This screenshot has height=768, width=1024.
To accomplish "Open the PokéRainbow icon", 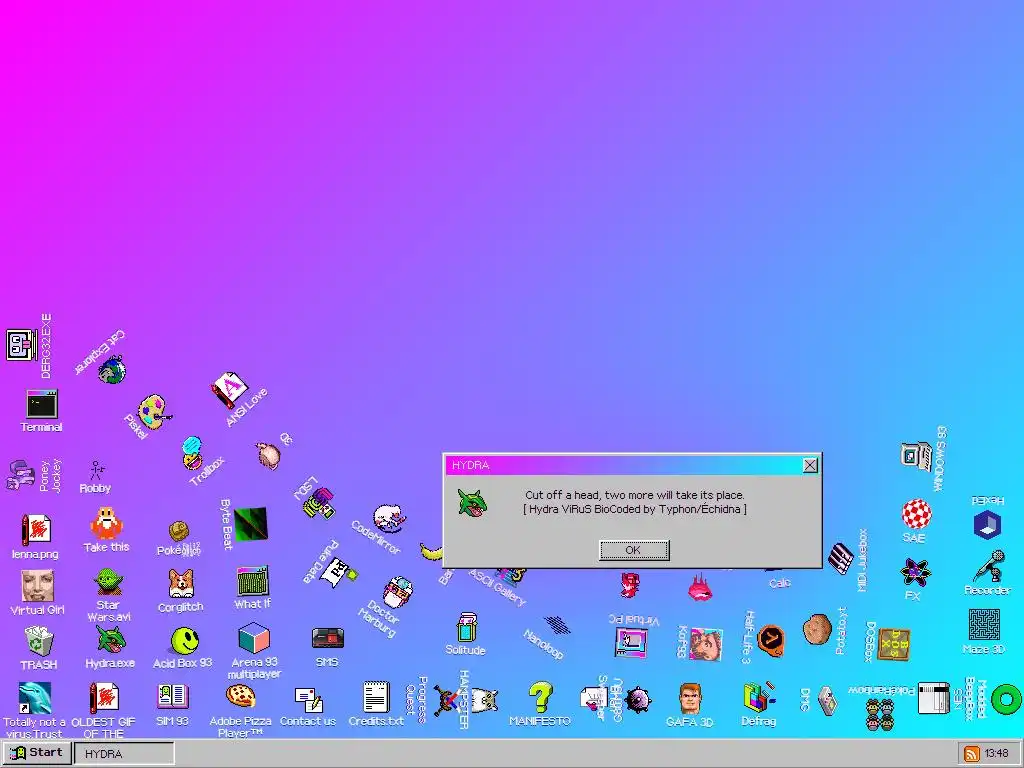I will tap(880, 714).
